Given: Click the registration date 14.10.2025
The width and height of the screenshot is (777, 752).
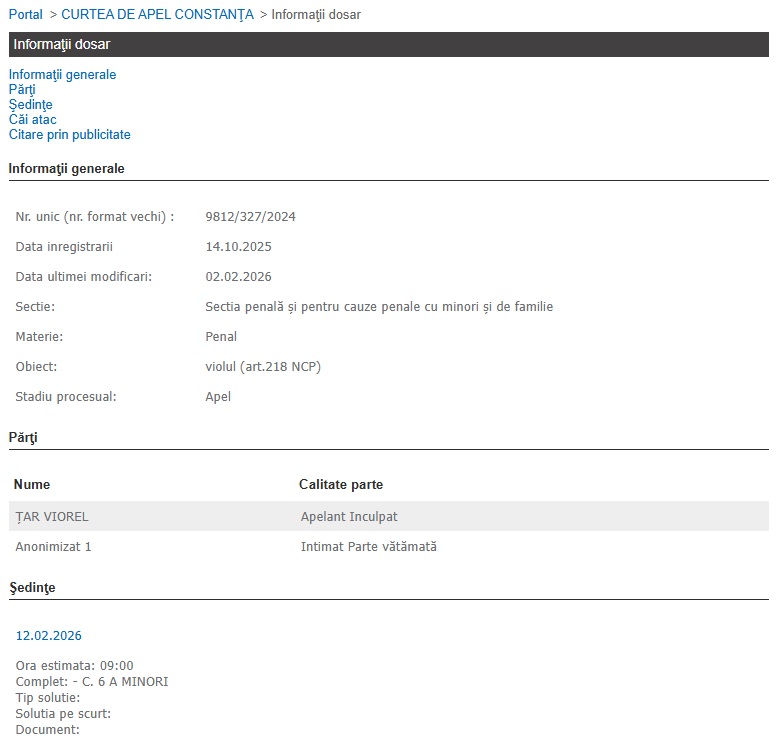Looking at the screenshot, I should (238, 247).
